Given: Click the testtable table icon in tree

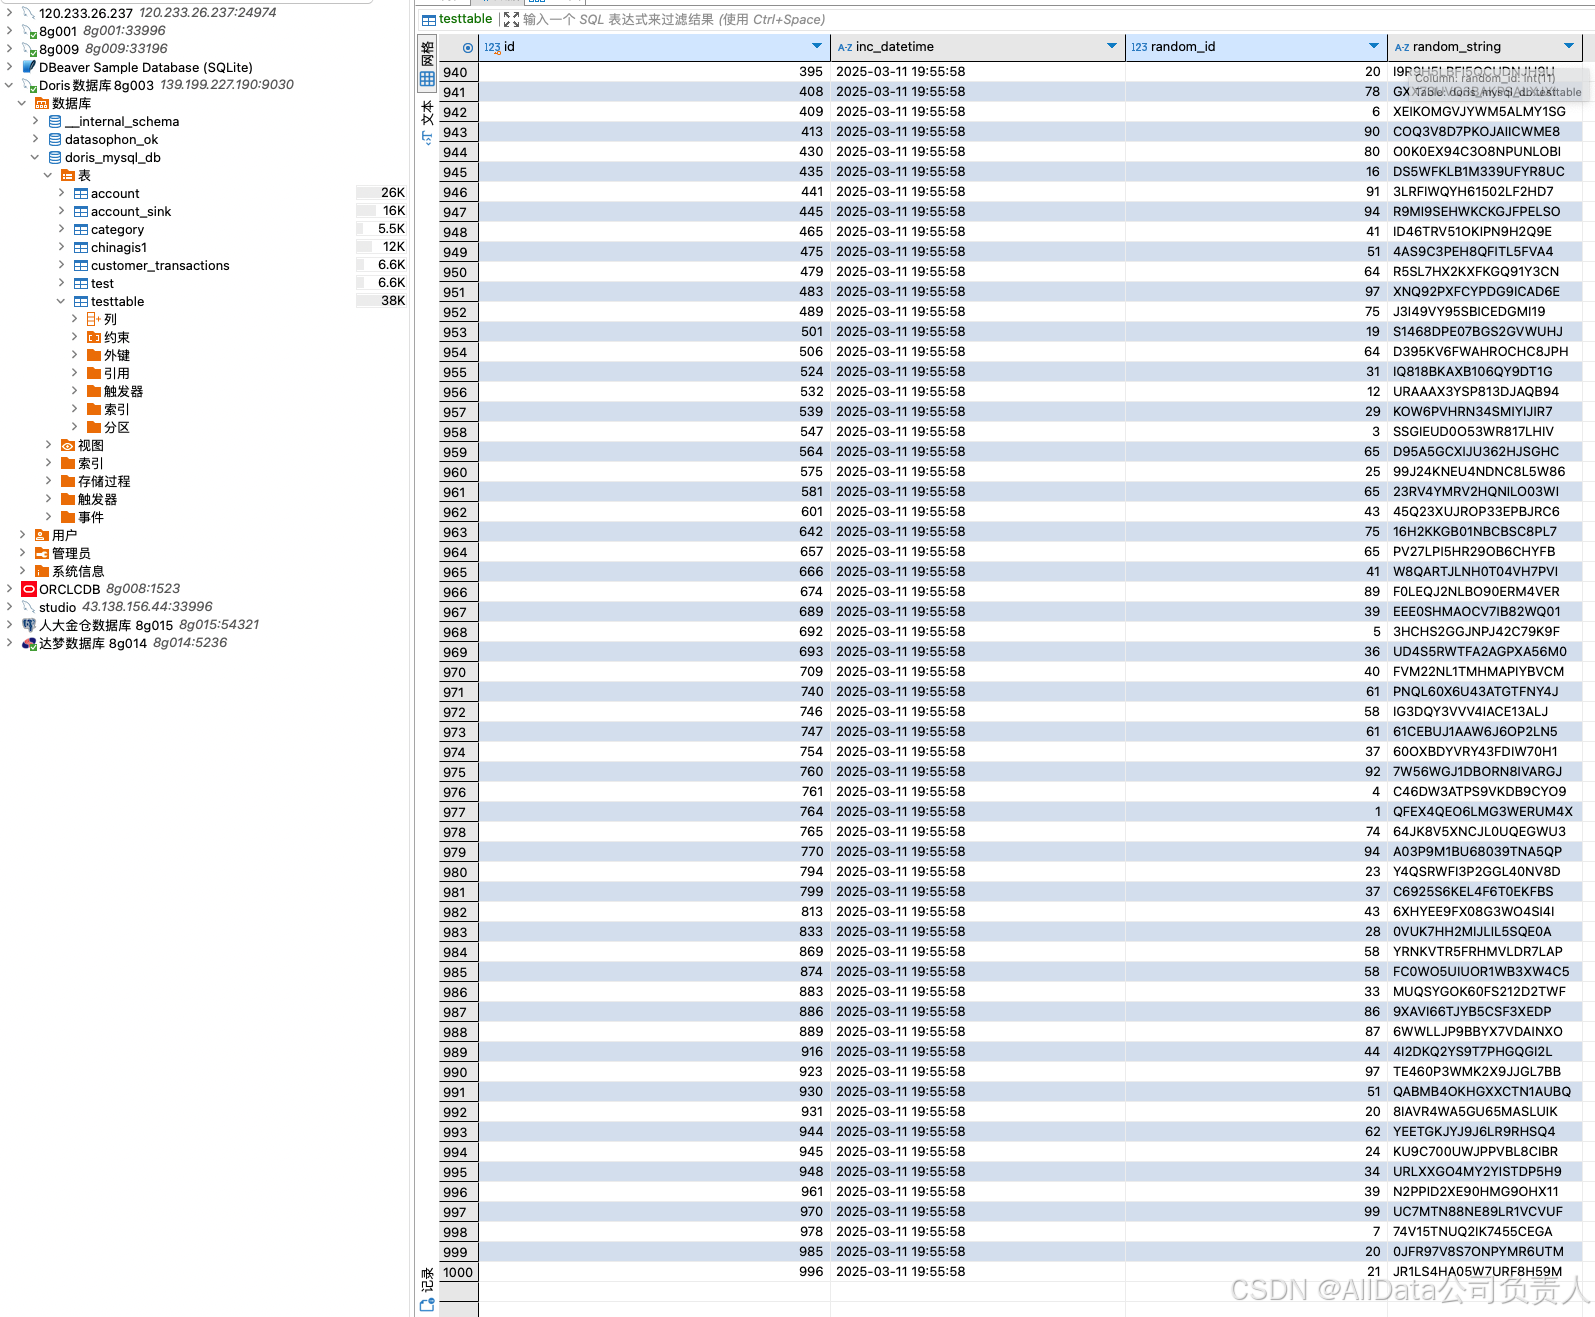Looking at the screenshot, I should click(81, 302).
